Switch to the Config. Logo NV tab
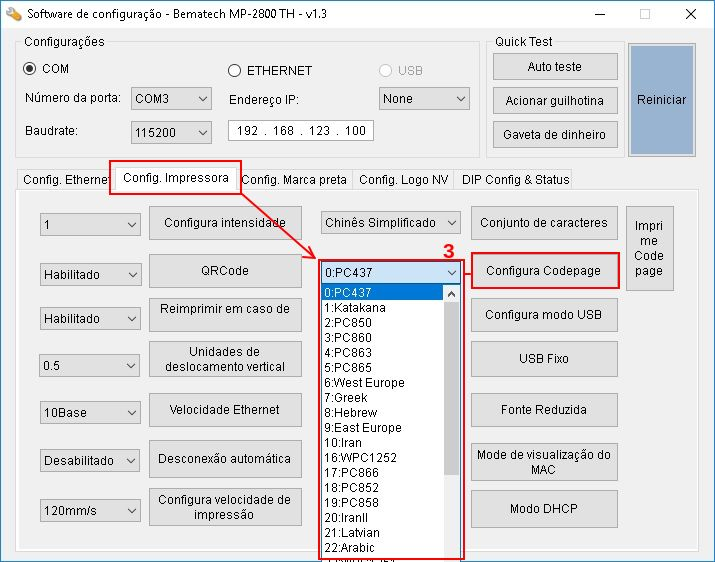The image size is (715, 562). pyautogui.click(x=404, y=180)
